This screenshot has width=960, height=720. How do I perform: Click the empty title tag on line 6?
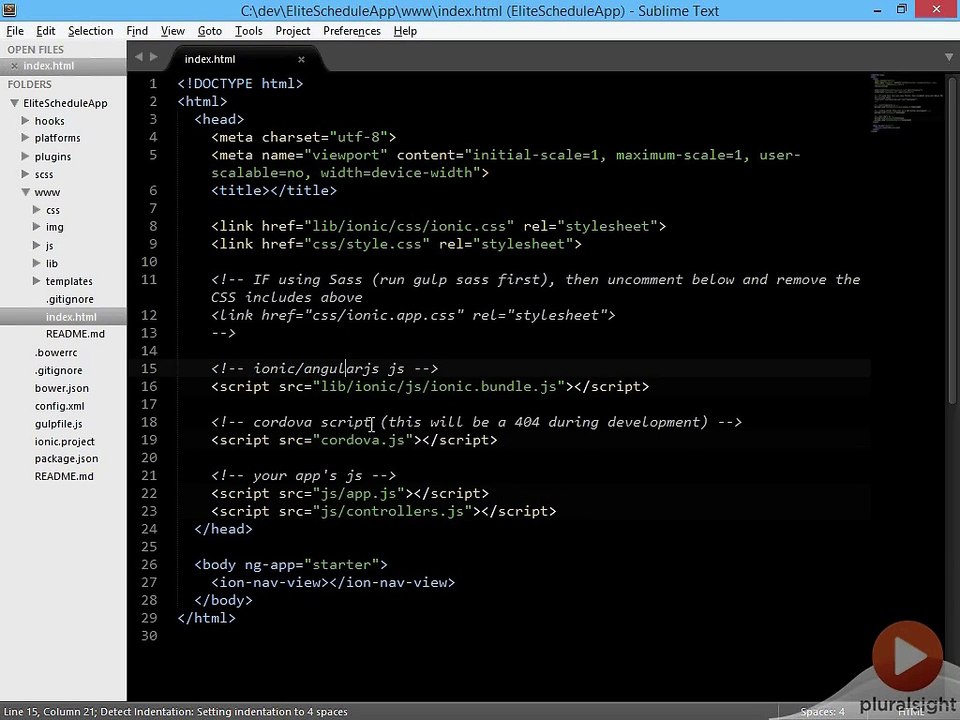274,190
